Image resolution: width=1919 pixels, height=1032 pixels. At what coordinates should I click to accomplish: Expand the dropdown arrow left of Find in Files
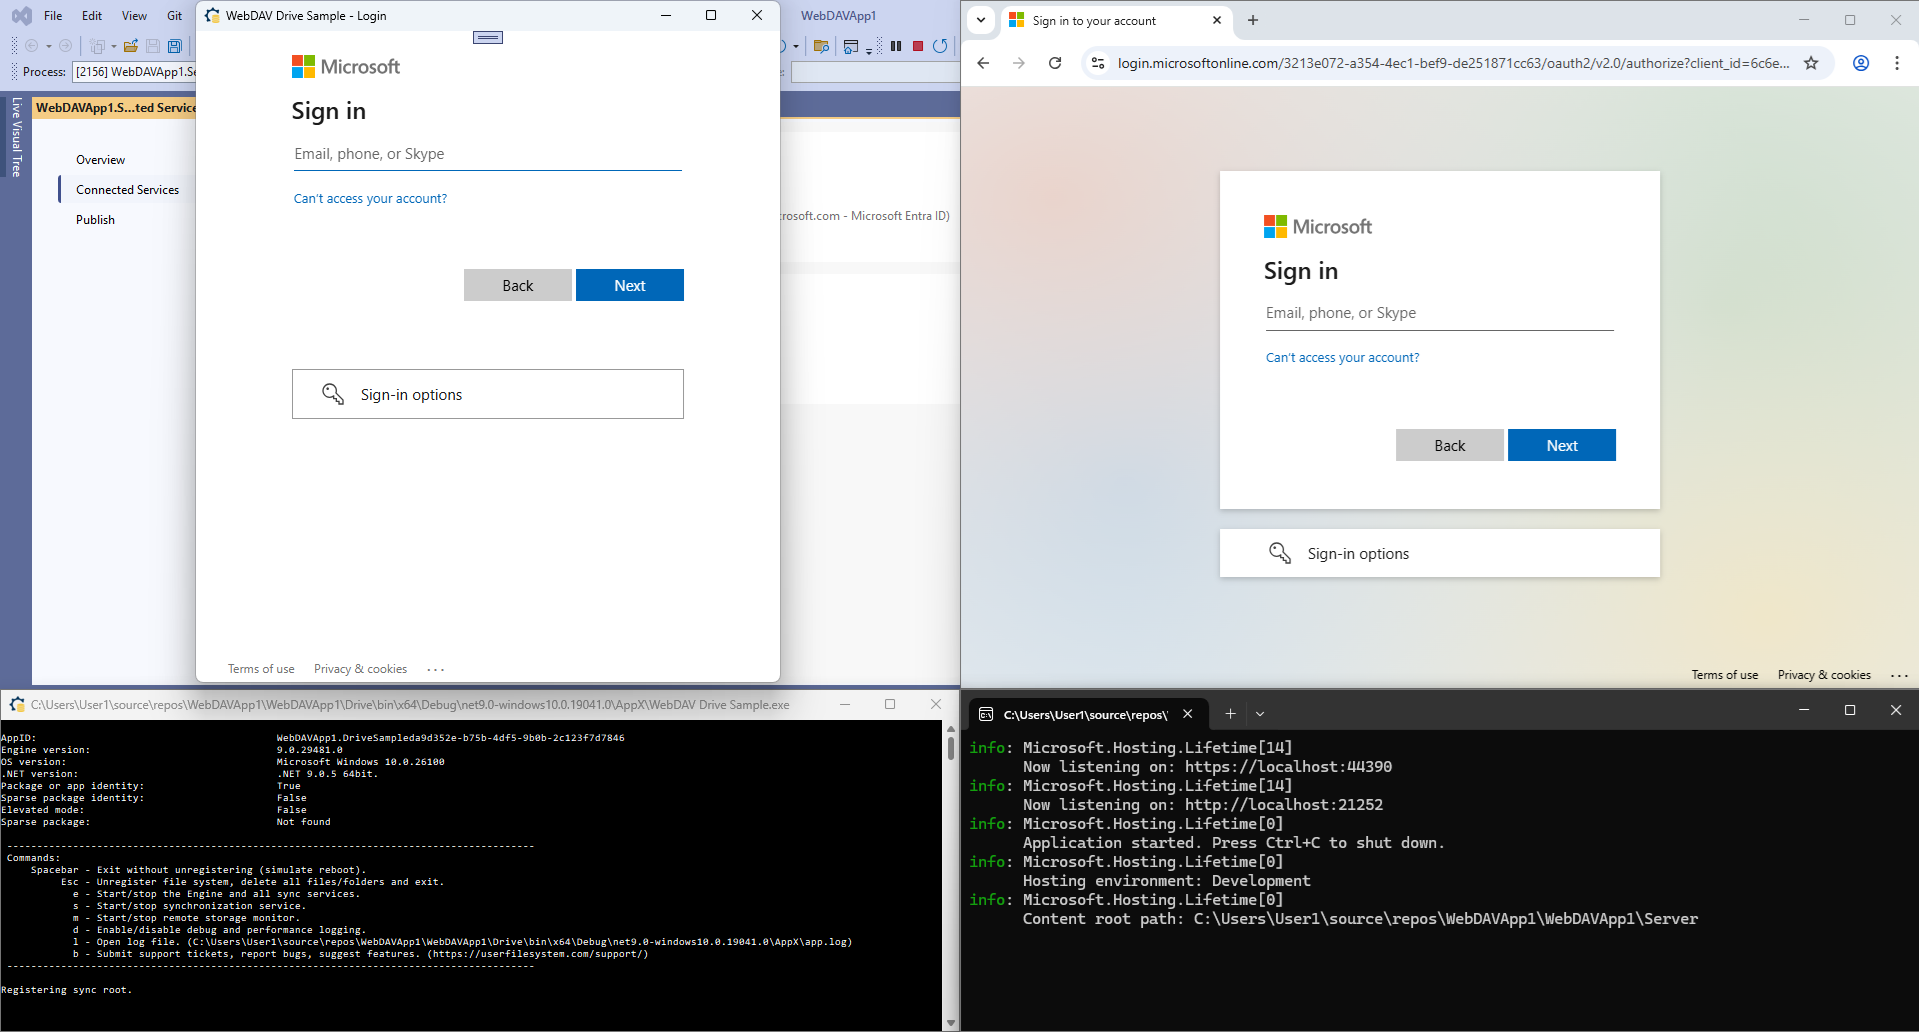pos(796,46)
